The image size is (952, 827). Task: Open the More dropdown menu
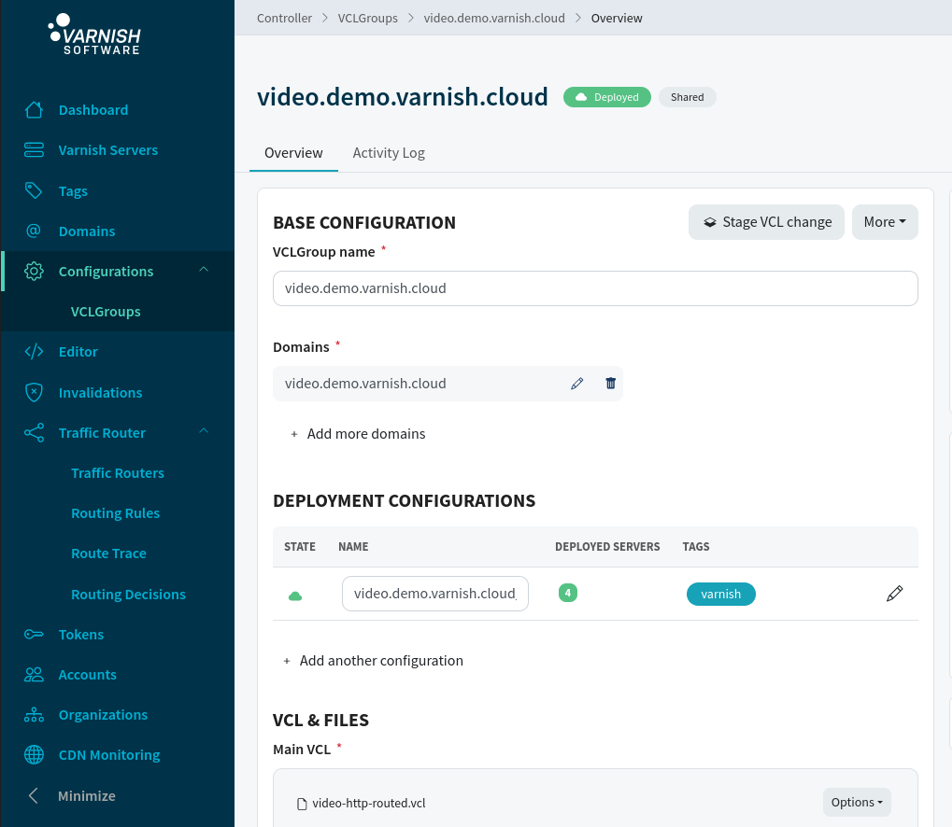point(884,222)
